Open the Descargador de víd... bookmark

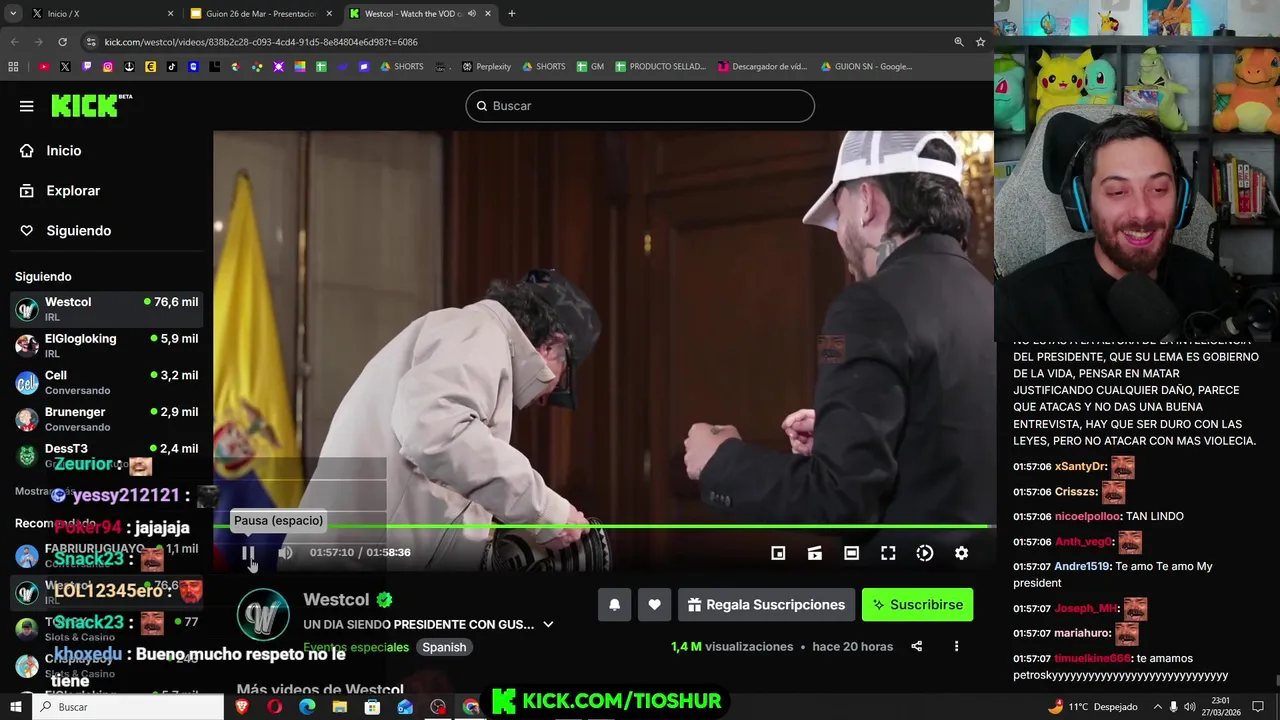click(x=762, y=67)
